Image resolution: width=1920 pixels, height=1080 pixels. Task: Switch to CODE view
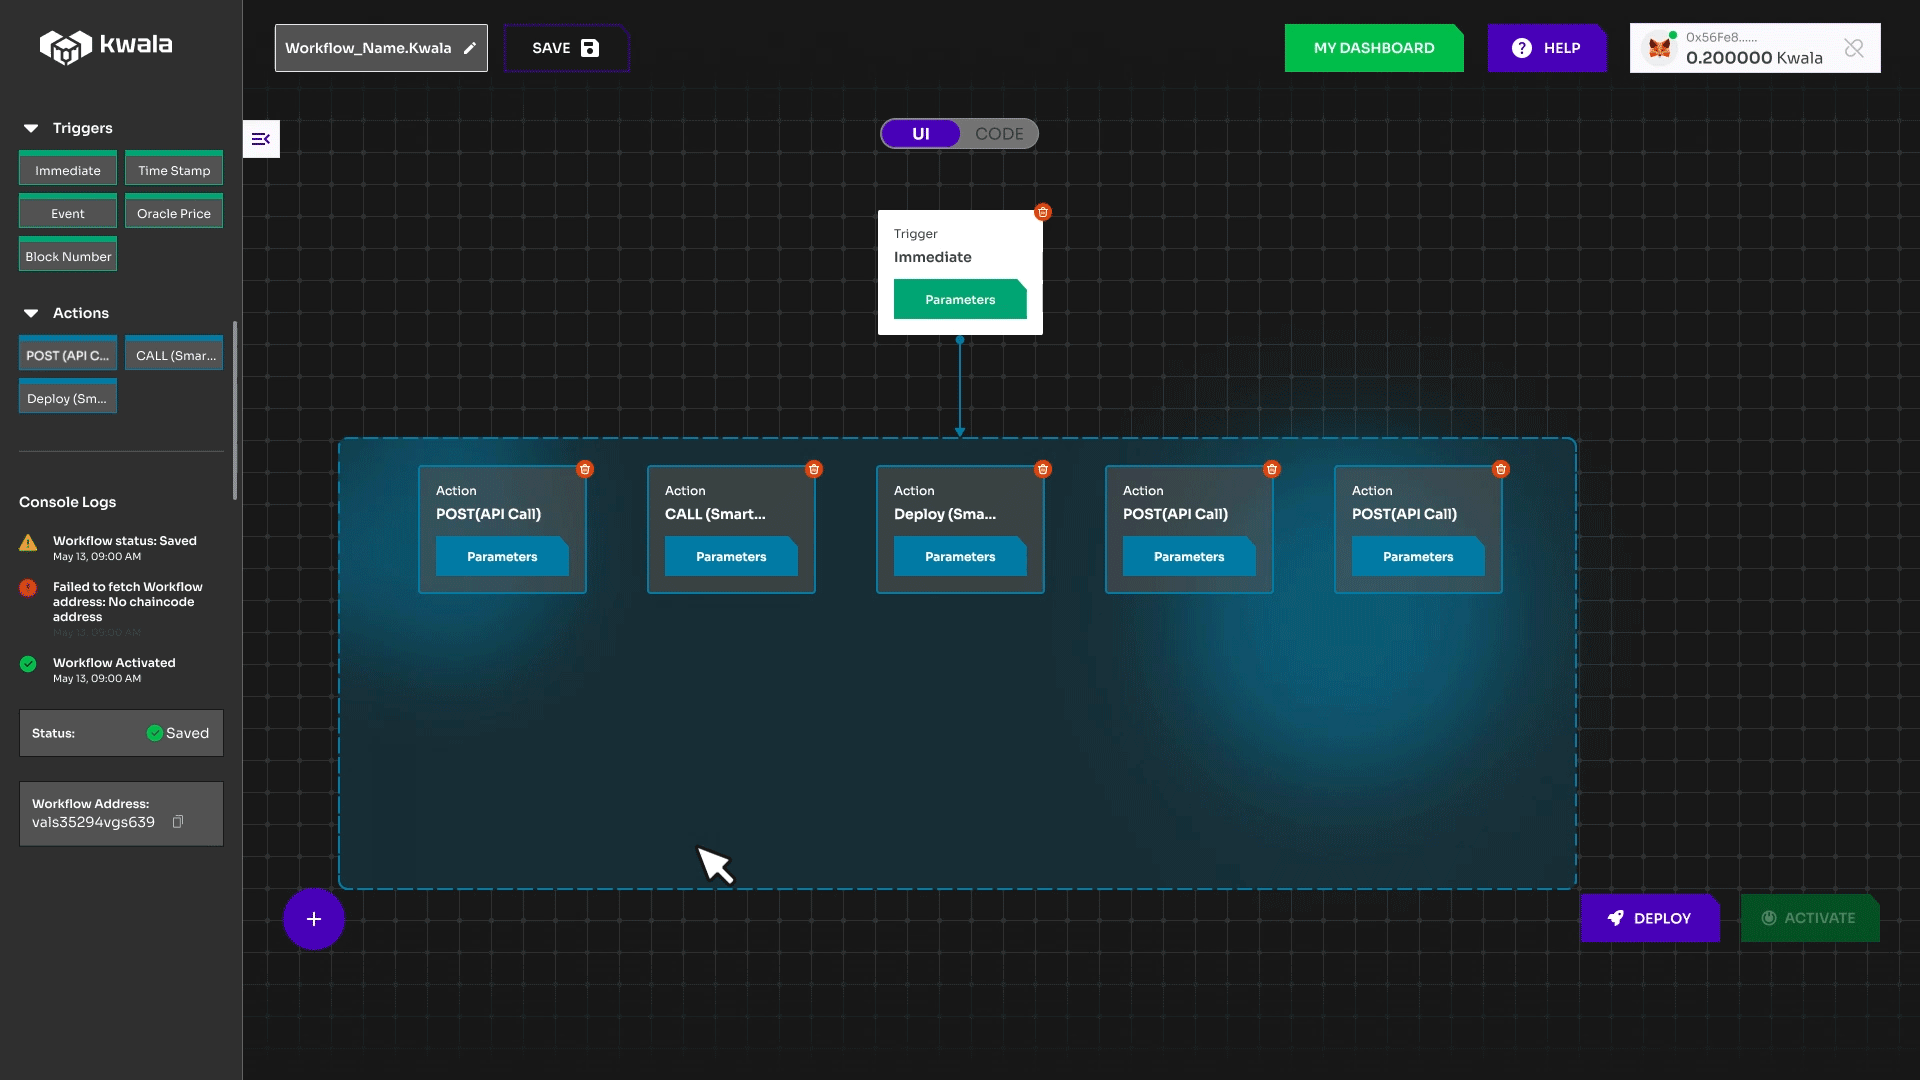tap(999, 133)
